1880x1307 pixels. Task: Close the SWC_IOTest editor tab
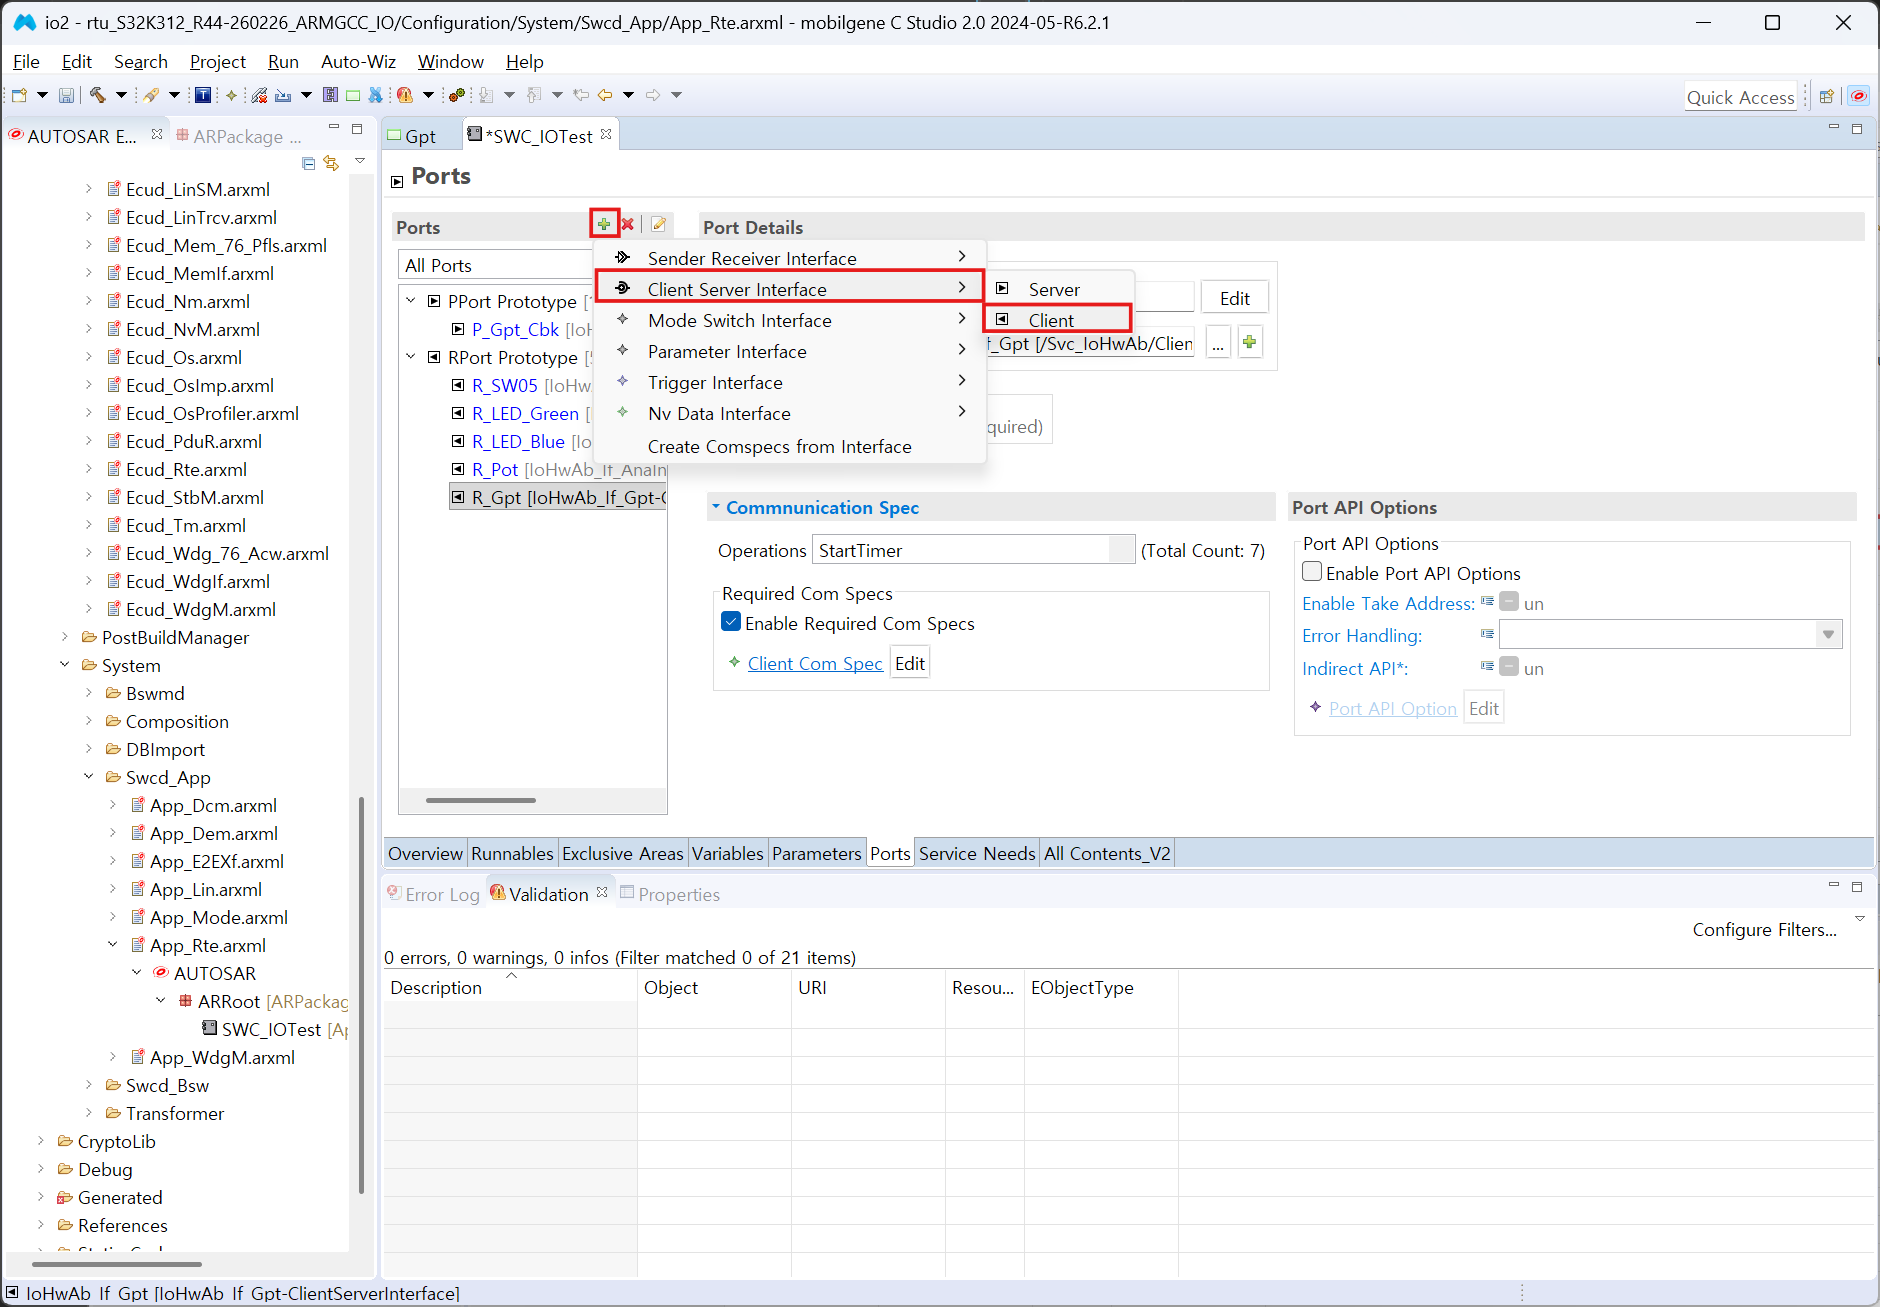[606, 135]
